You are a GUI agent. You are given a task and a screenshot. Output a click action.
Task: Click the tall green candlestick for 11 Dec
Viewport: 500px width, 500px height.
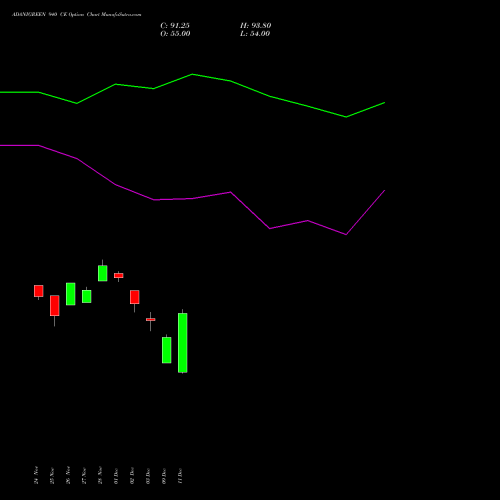183,343
